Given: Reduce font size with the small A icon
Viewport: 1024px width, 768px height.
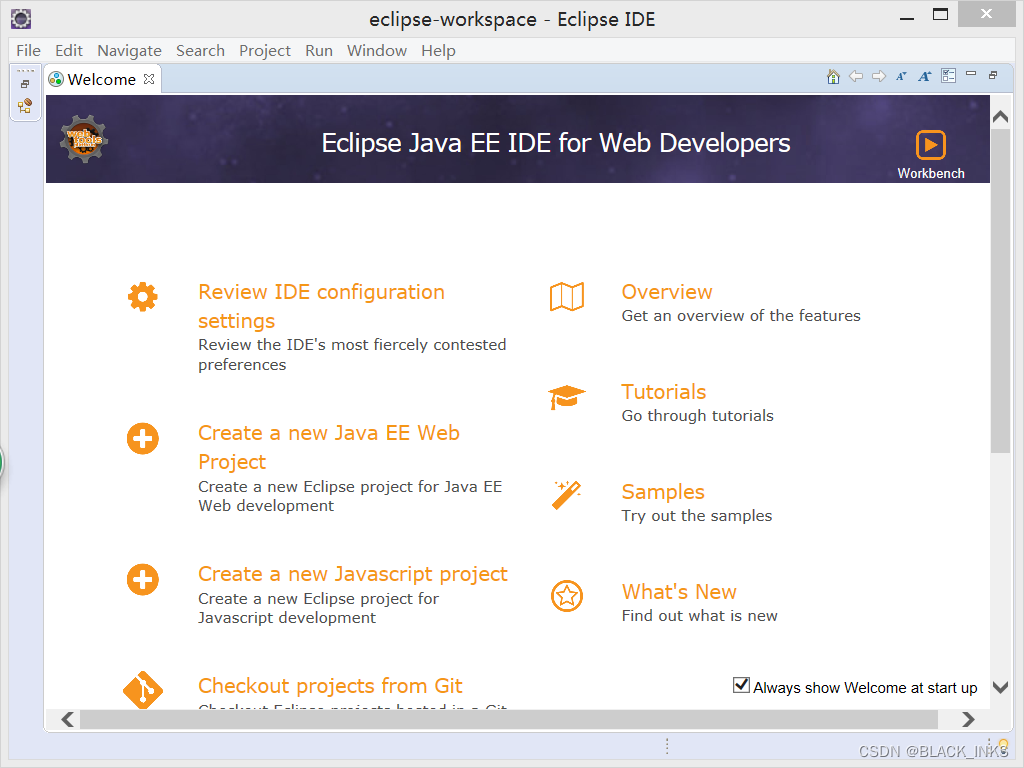Looking at the screenshot, I should click(901, 76).
